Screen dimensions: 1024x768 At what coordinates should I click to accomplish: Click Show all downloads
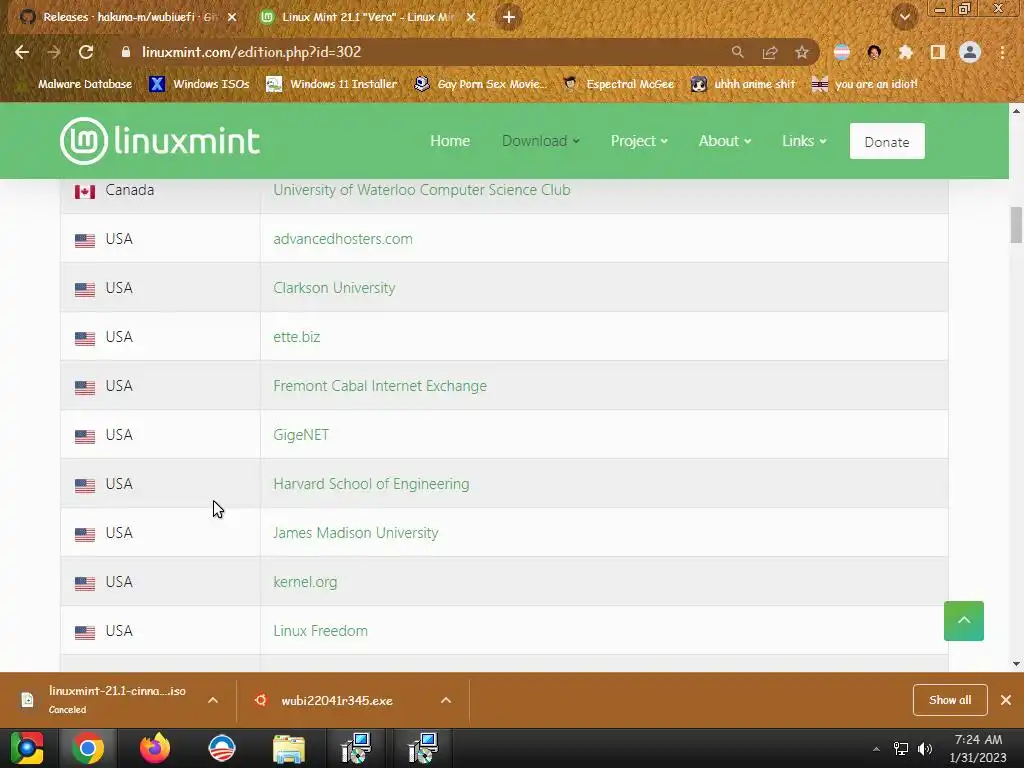coord(950,700)
